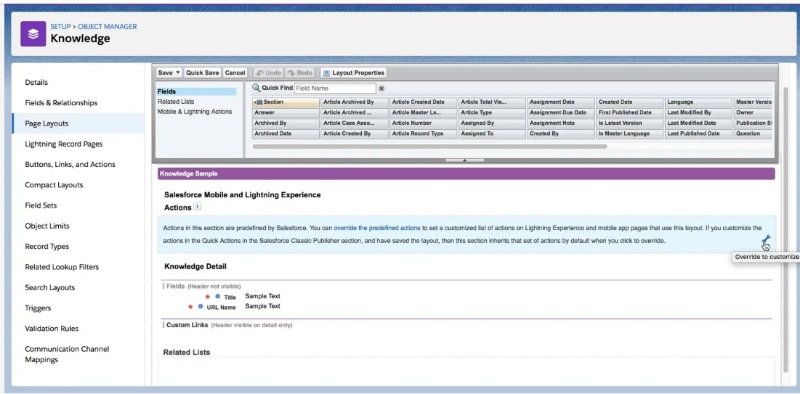Image resolution: width=800 pixels, height=394 pixels.
Task: Click the info icon next to Actions
Action: (198, 207)
